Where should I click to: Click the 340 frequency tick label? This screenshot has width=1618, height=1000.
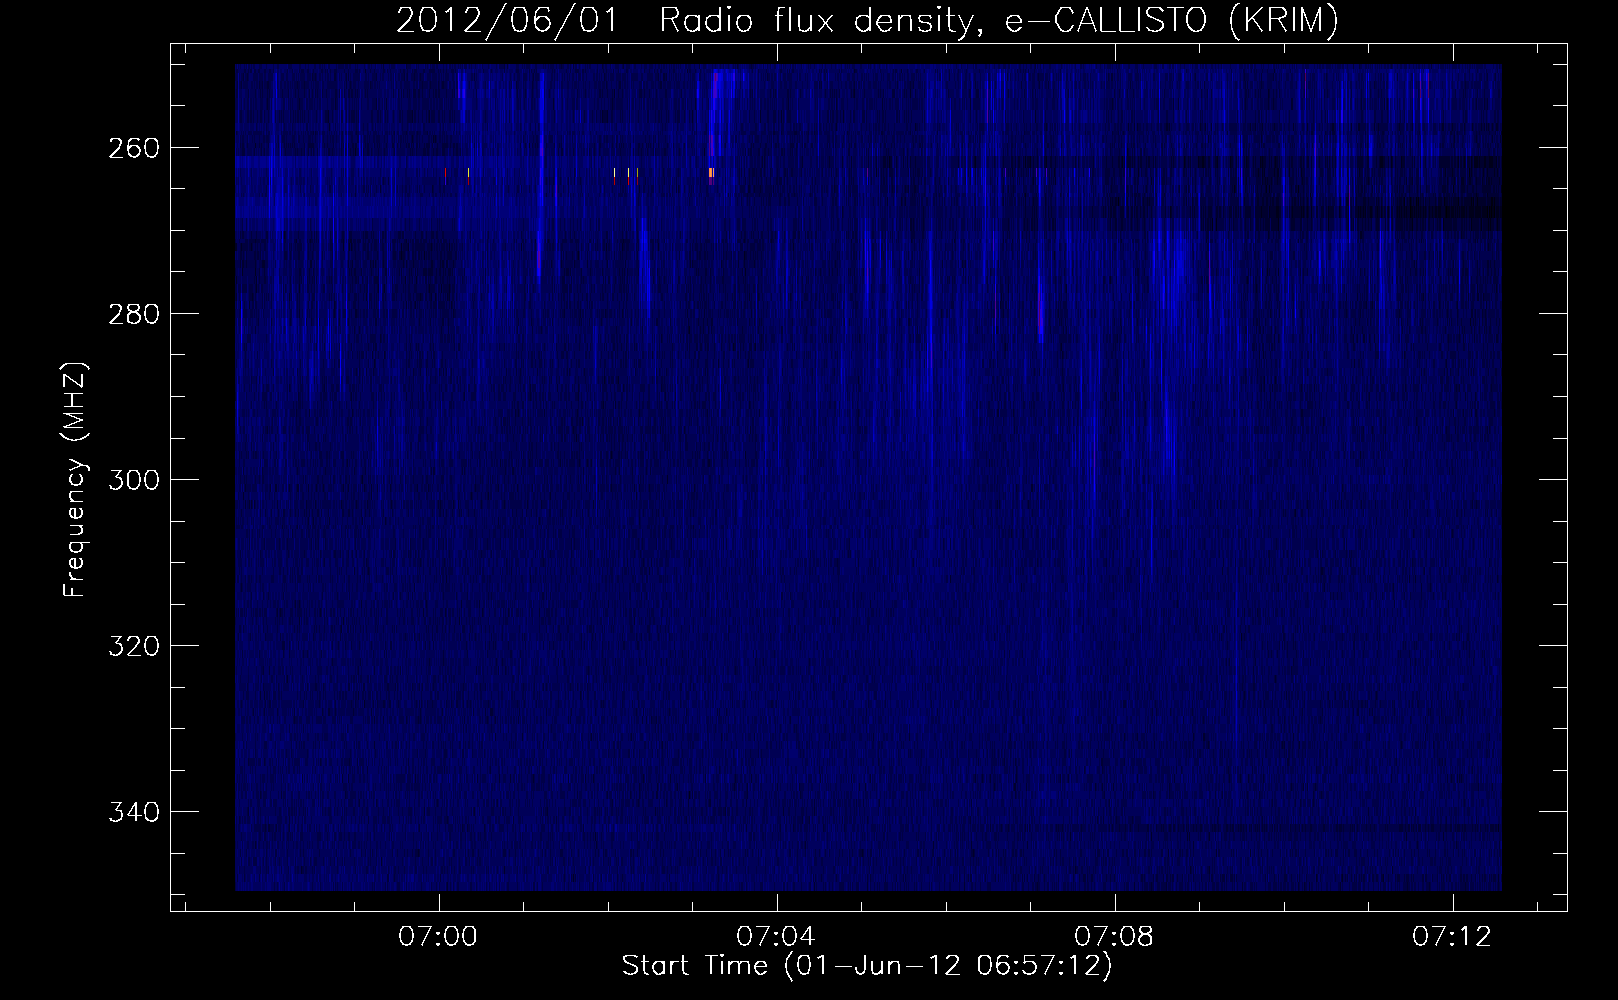point(133,811)
